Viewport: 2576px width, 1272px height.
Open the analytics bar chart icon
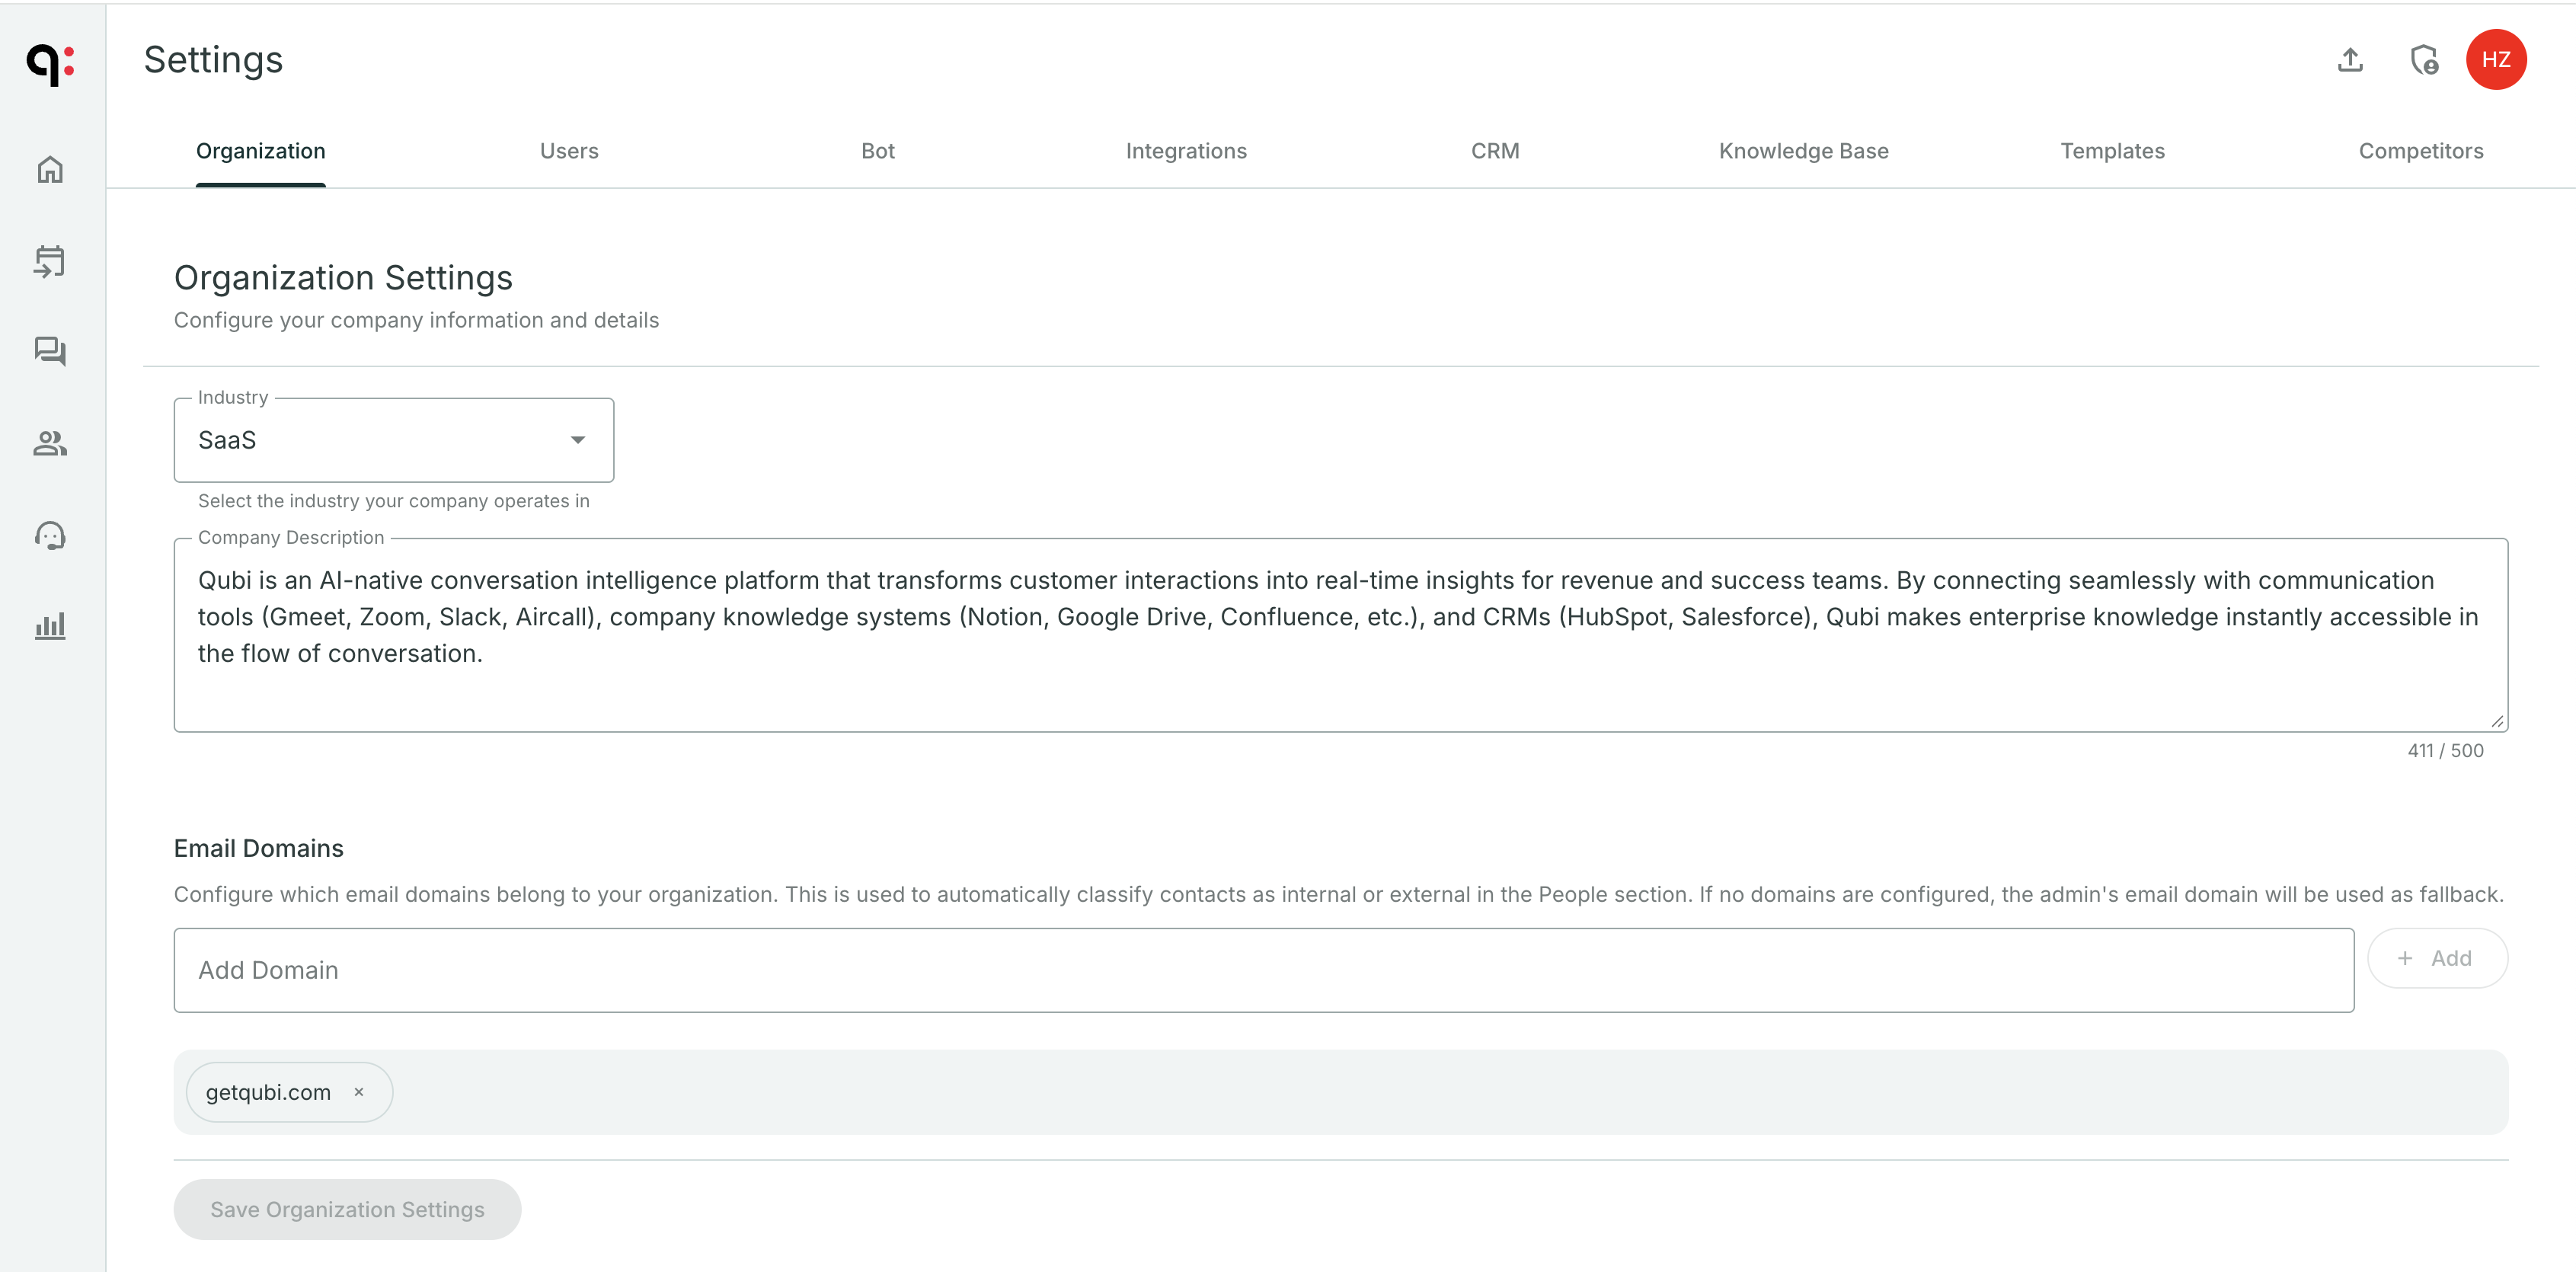pos(50,626)
